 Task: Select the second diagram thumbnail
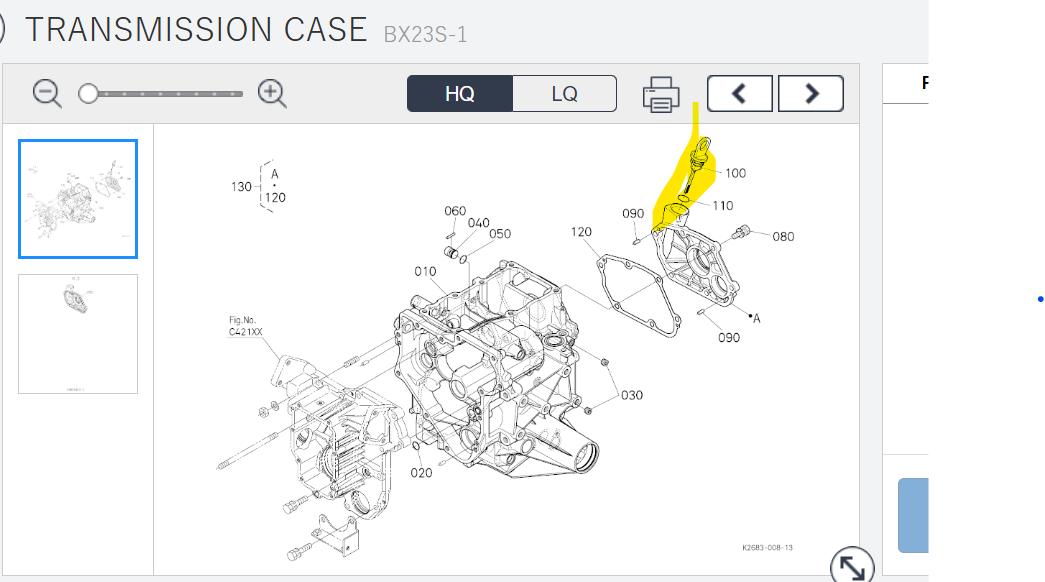78,333
